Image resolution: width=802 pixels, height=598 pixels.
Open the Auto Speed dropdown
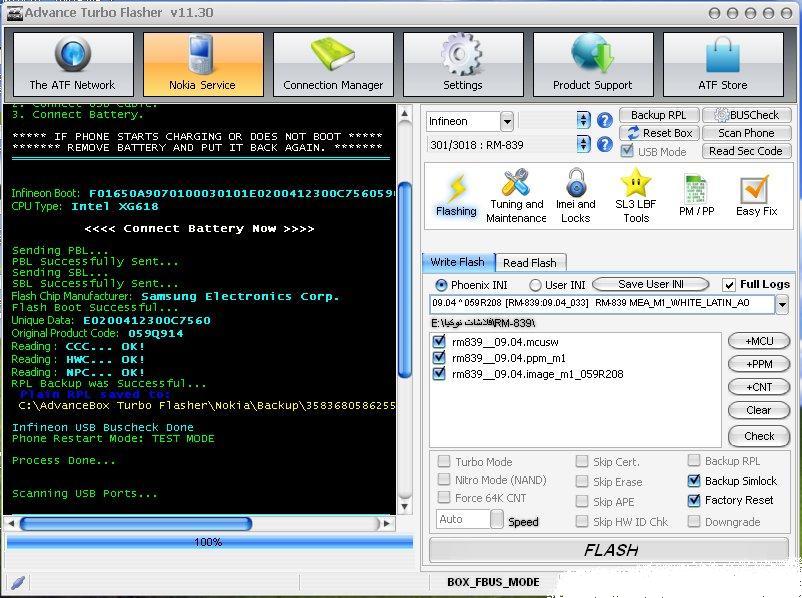click(497, 519)
